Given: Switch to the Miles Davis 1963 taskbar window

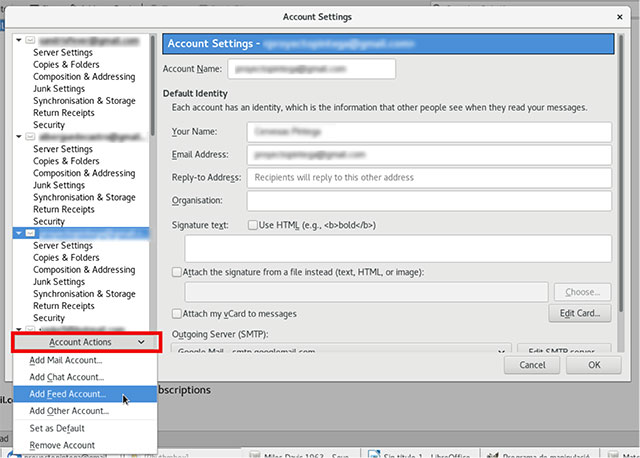Looking at the screenshot, I should pos(300,455).
